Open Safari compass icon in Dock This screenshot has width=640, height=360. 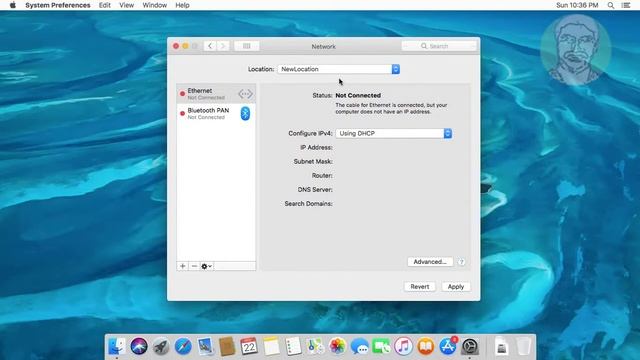183,347
